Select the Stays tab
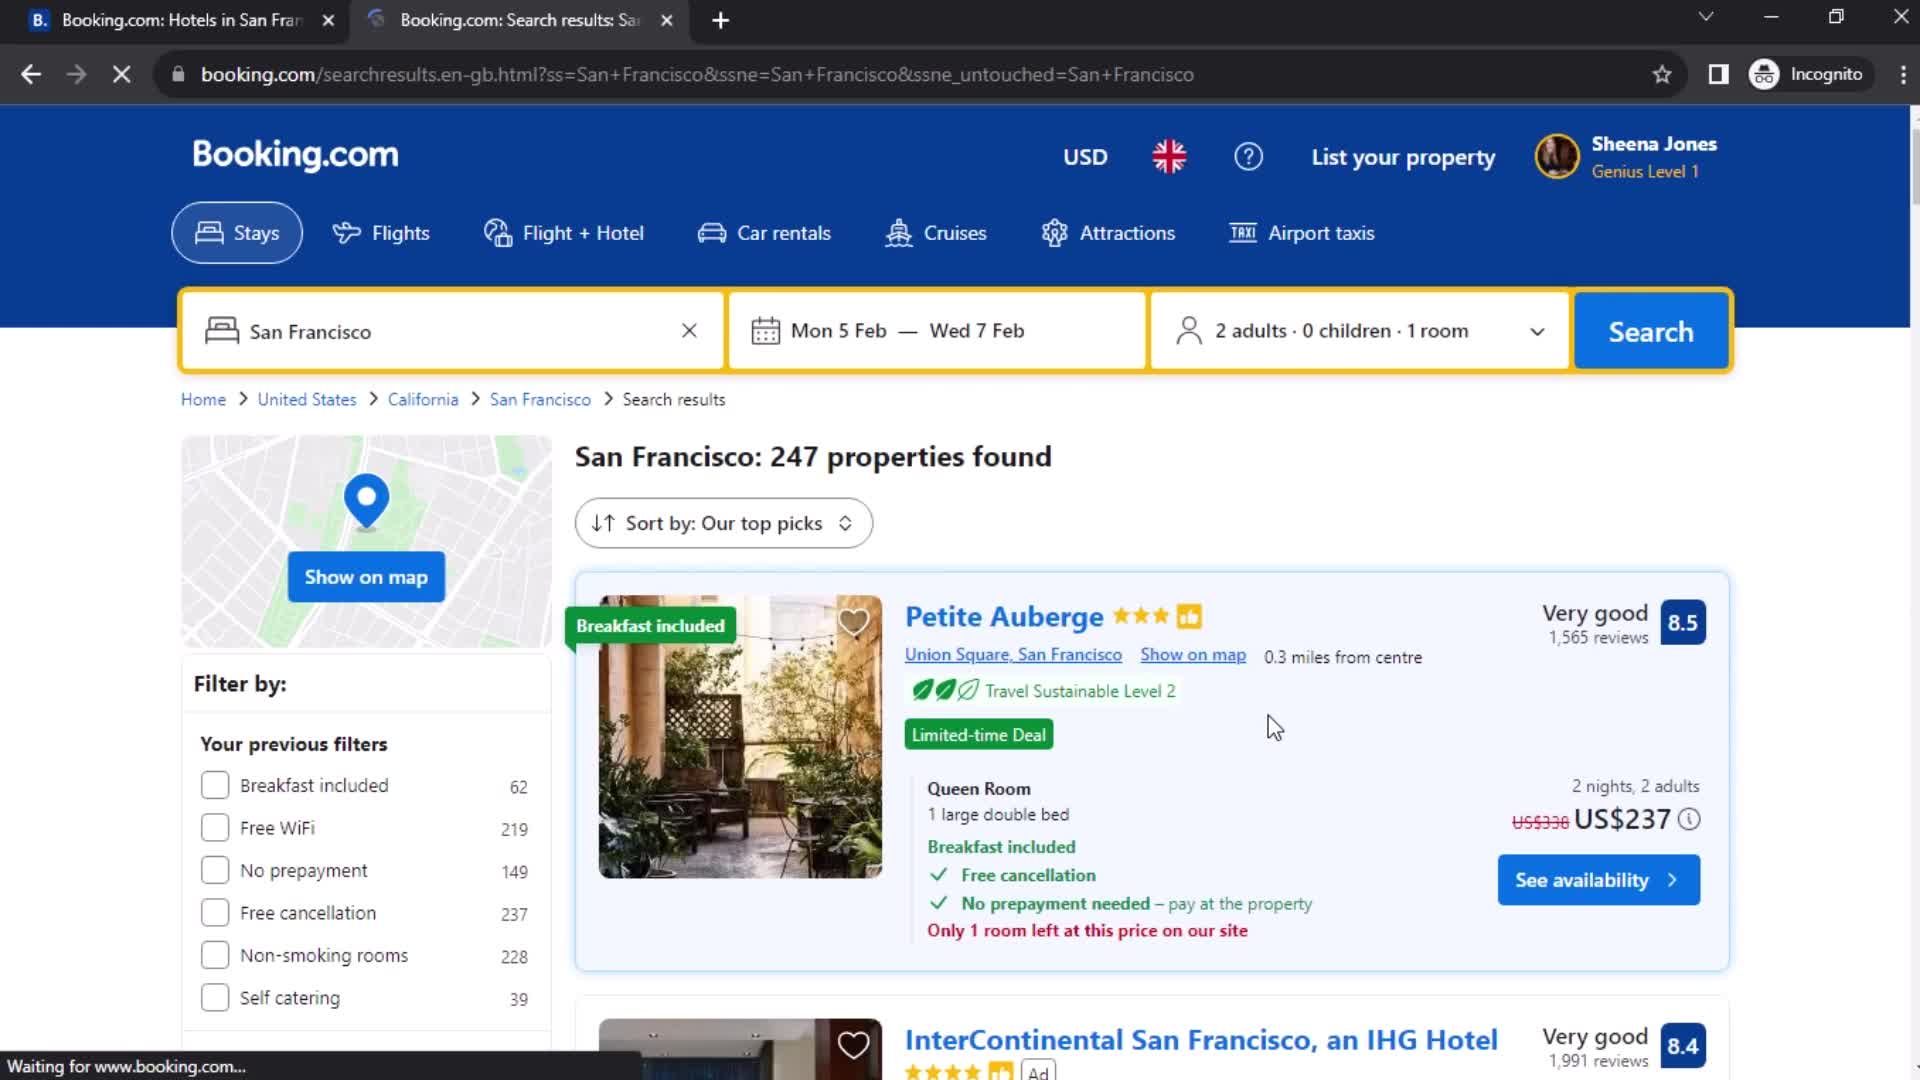This screenshot has height=1080, width=1920. click(x=237, y=233)
